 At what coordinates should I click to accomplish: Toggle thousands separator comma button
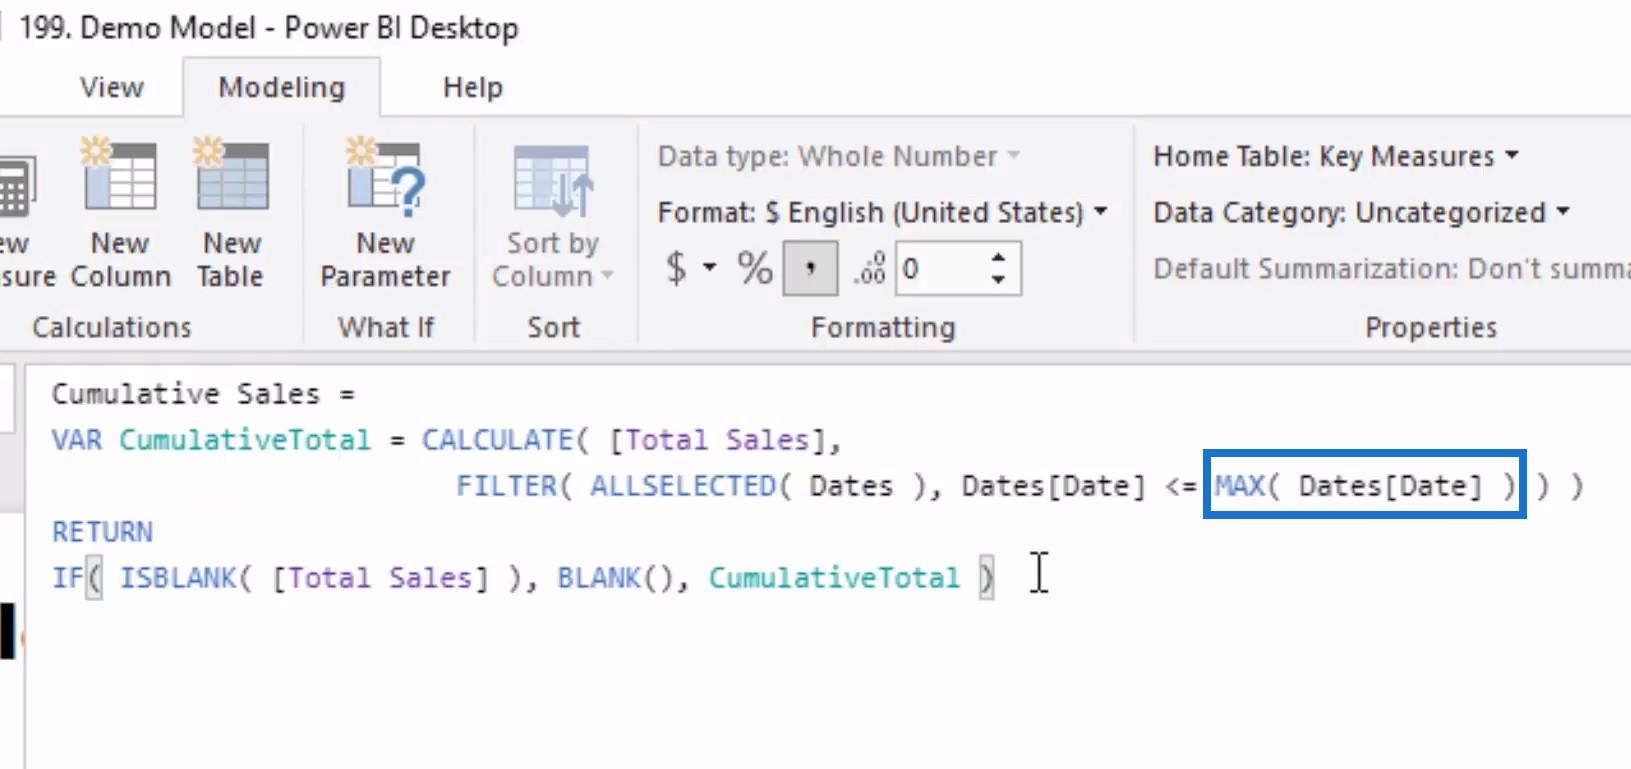point(810,268)
